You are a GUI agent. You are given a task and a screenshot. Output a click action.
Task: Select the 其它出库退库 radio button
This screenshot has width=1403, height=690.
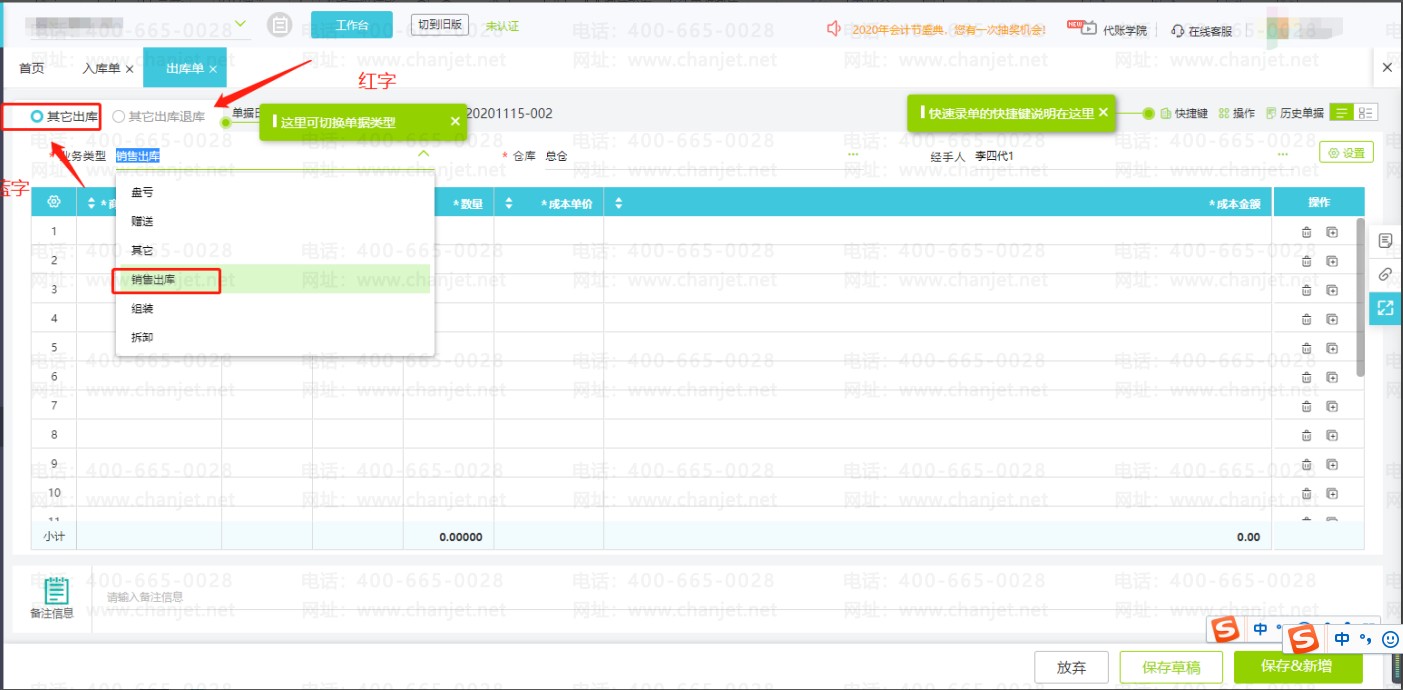click(119, 116)
